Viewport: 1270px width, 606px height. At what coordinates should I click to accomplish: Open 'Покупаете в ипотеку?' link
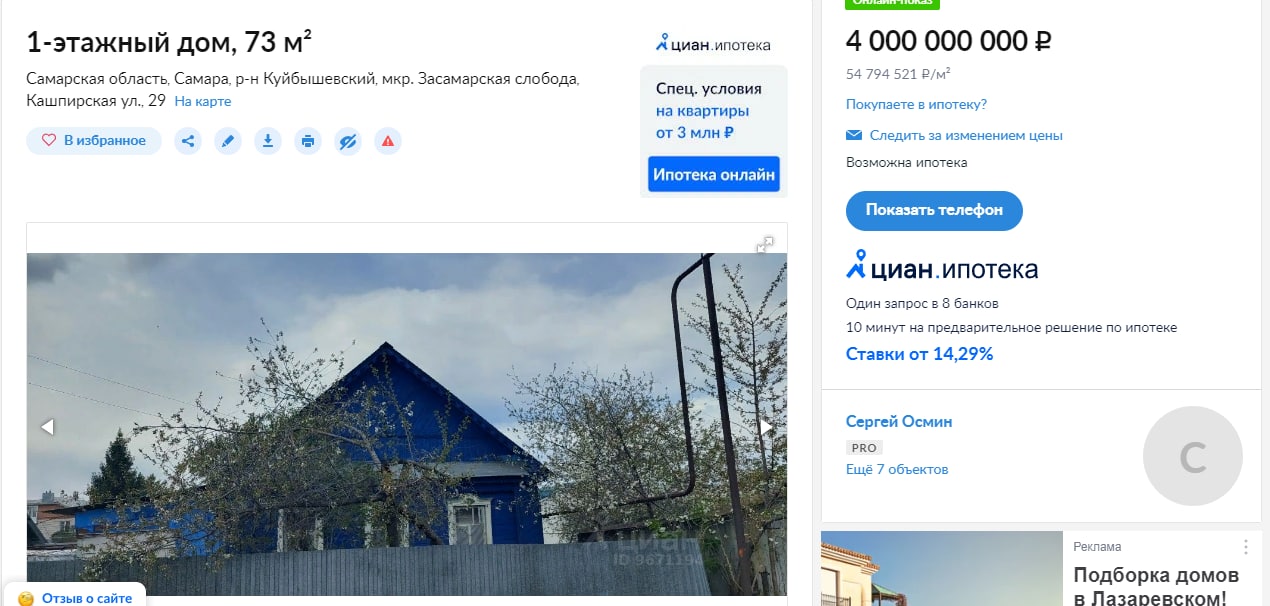click(x=916, y=104)
